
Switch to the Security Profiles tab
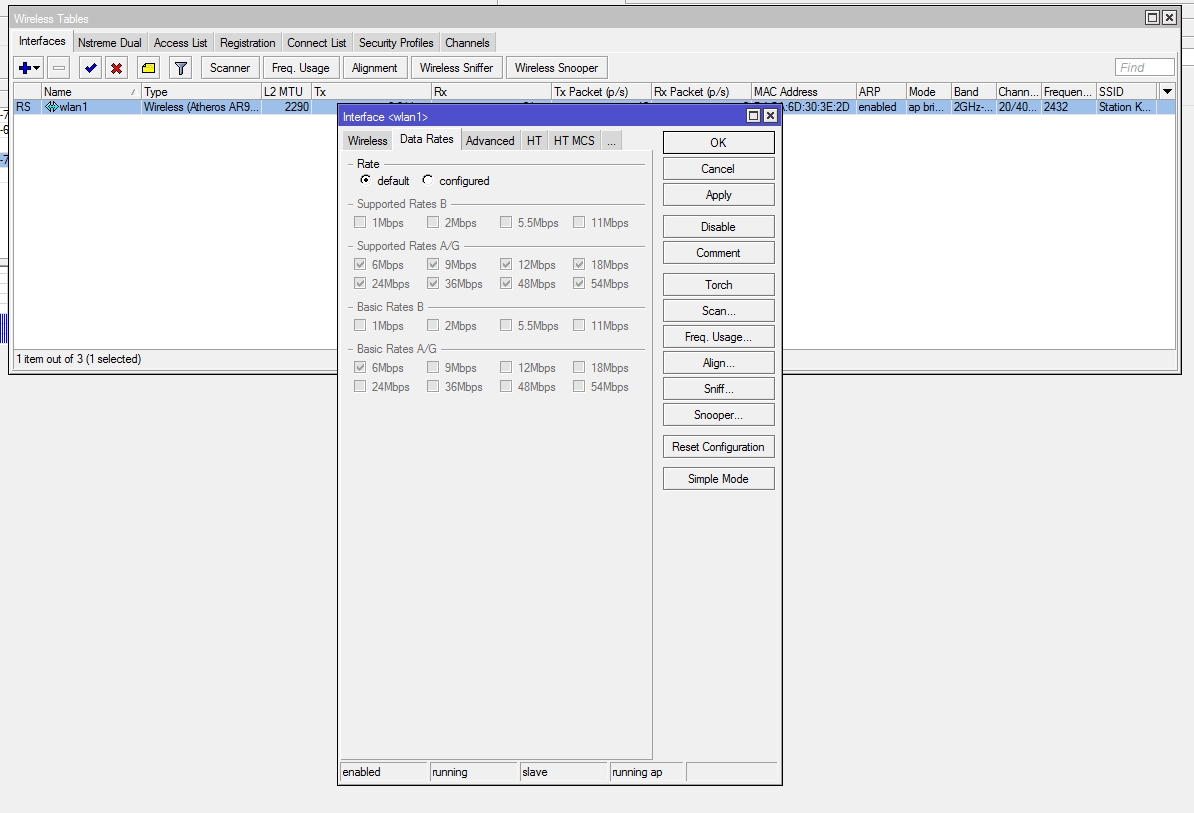[x=396, y=43]
